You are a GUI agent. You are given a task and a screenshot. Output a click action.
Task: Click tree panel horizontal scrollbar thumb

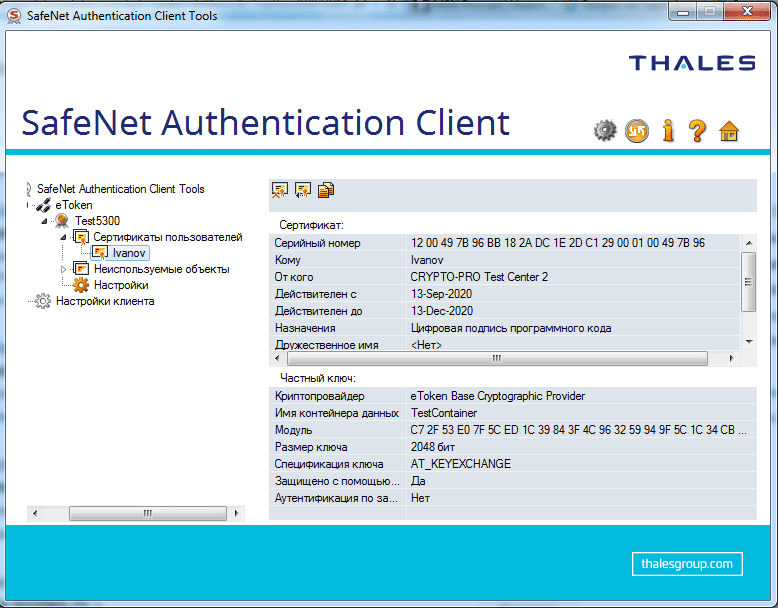(148, 513)
